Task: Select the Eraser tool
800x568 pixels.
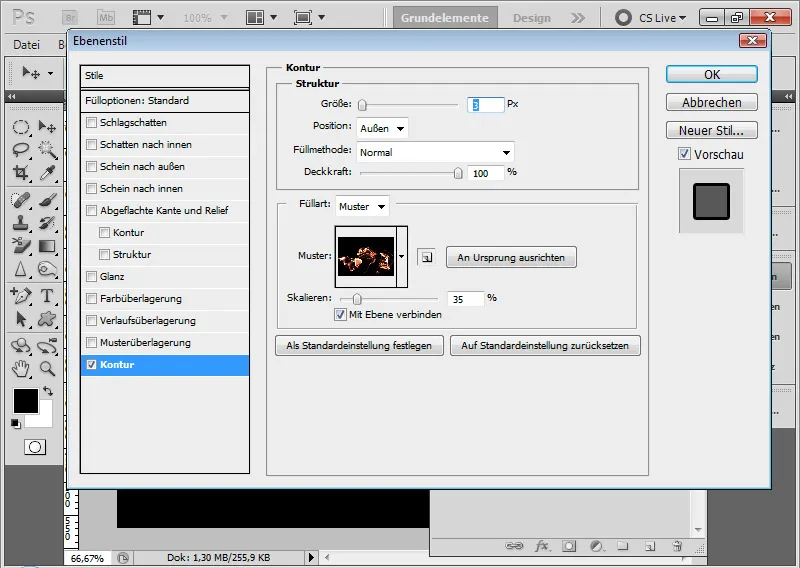Action: (x=20, y=246)
